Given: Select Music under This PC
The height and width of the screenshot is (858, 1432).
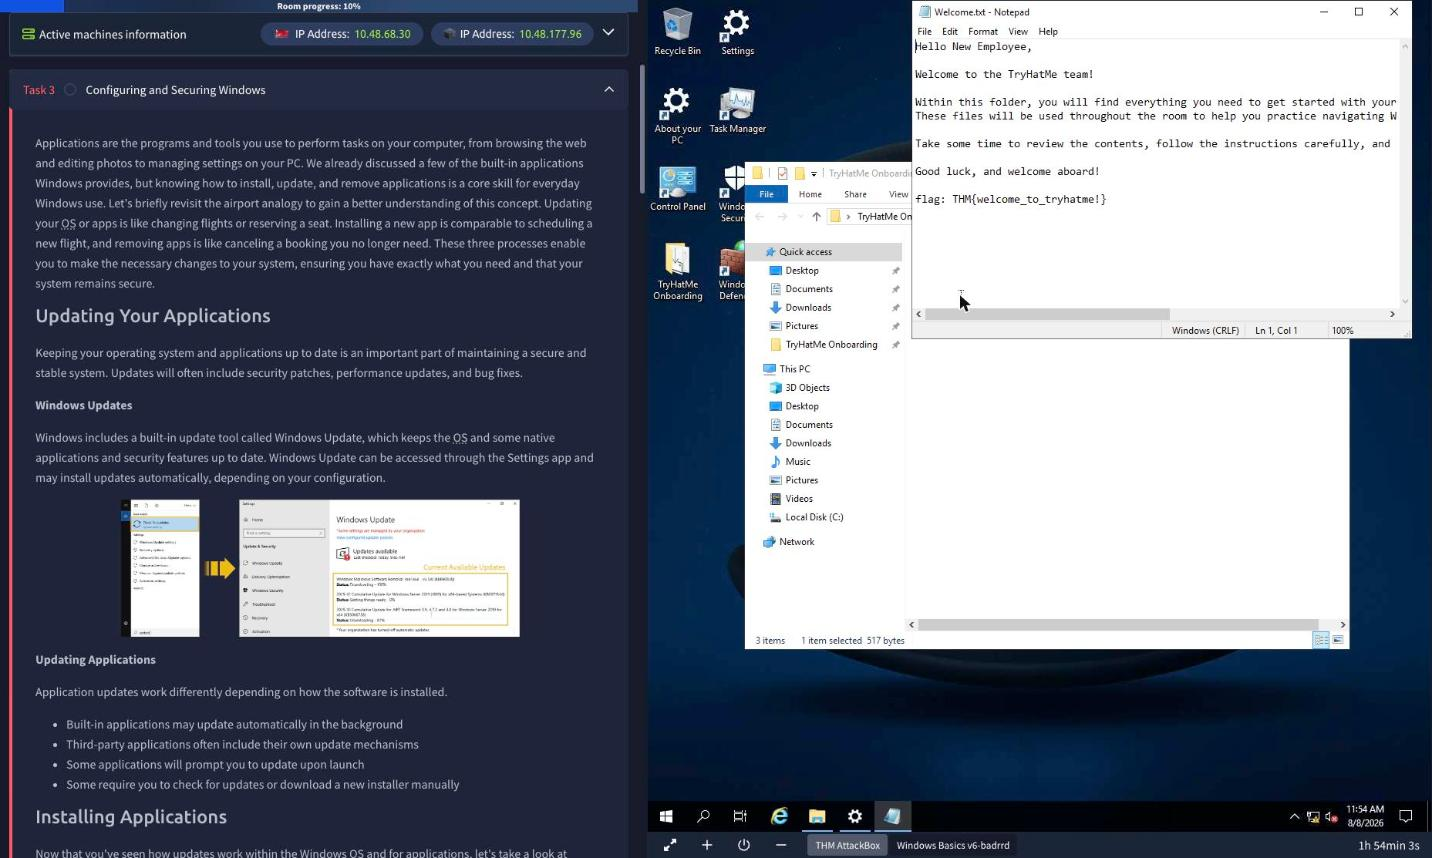Looking at the screenshot, I should 797,462.
